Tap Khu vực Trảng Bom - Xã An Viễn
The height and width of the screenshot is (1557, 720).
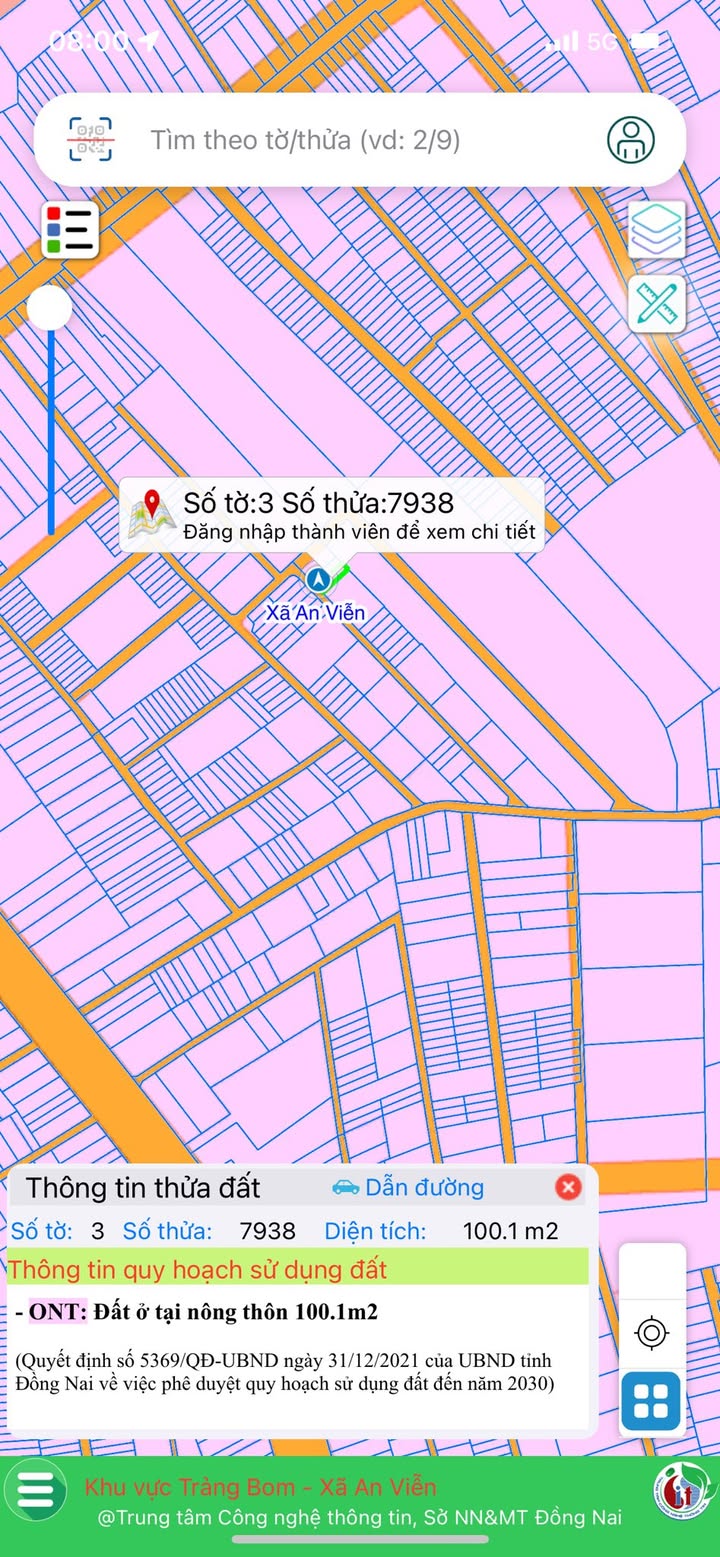coord(261,1486)
